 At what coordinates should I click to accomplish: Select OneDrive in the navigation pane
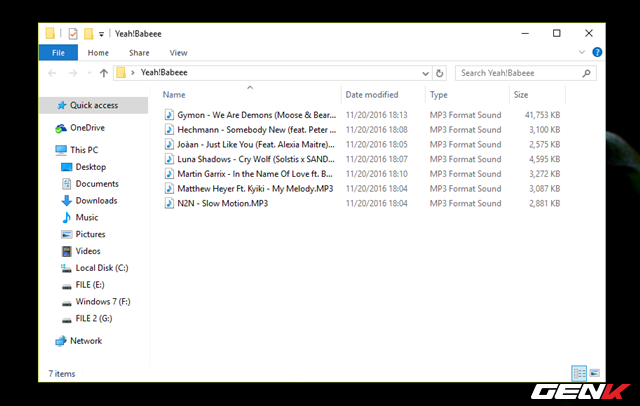click(87, 128)
